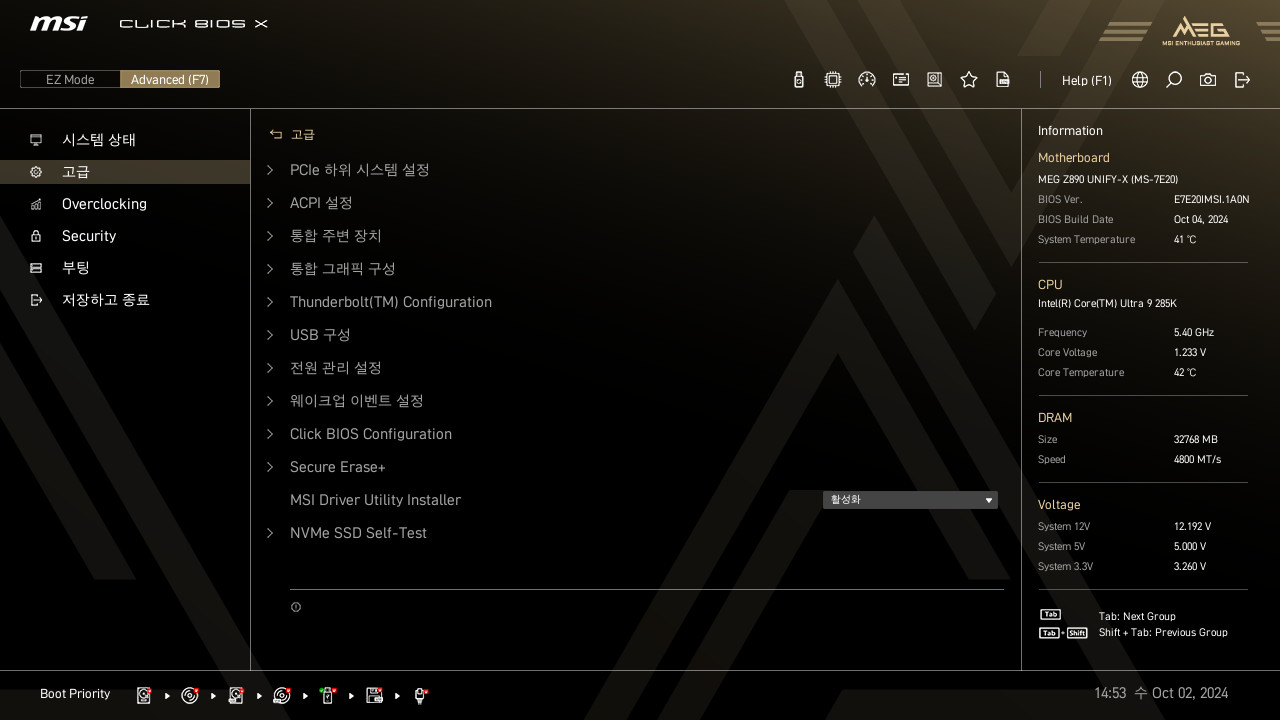The image size is (1280, 720).
Task: Open MSI Driver Utility Installer dropdown
Action: (x=909, y=500)
